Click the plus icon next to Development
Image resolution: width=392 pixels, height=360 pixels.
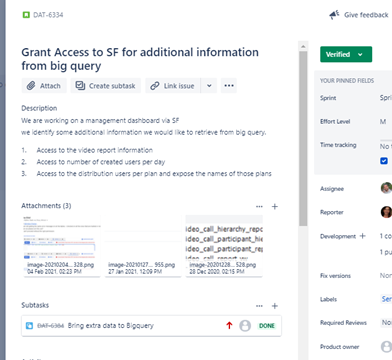tap(363, 236)
